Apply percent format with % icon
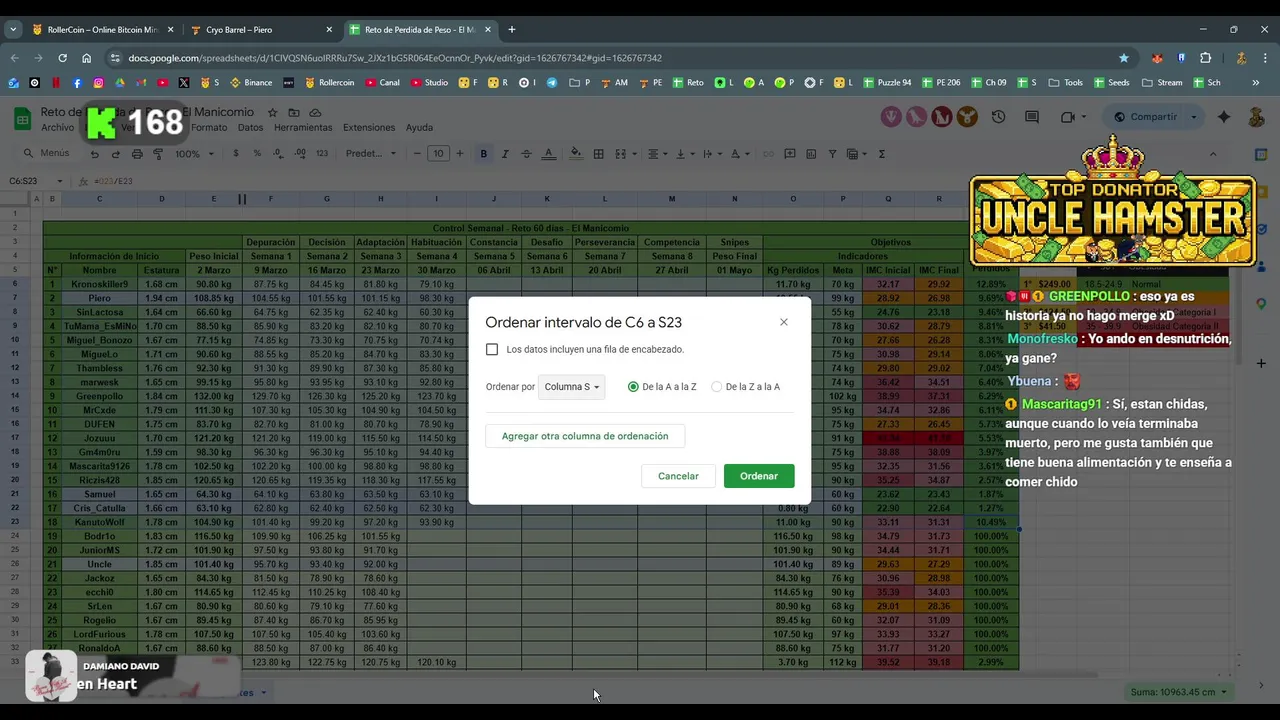 [257, 154]
